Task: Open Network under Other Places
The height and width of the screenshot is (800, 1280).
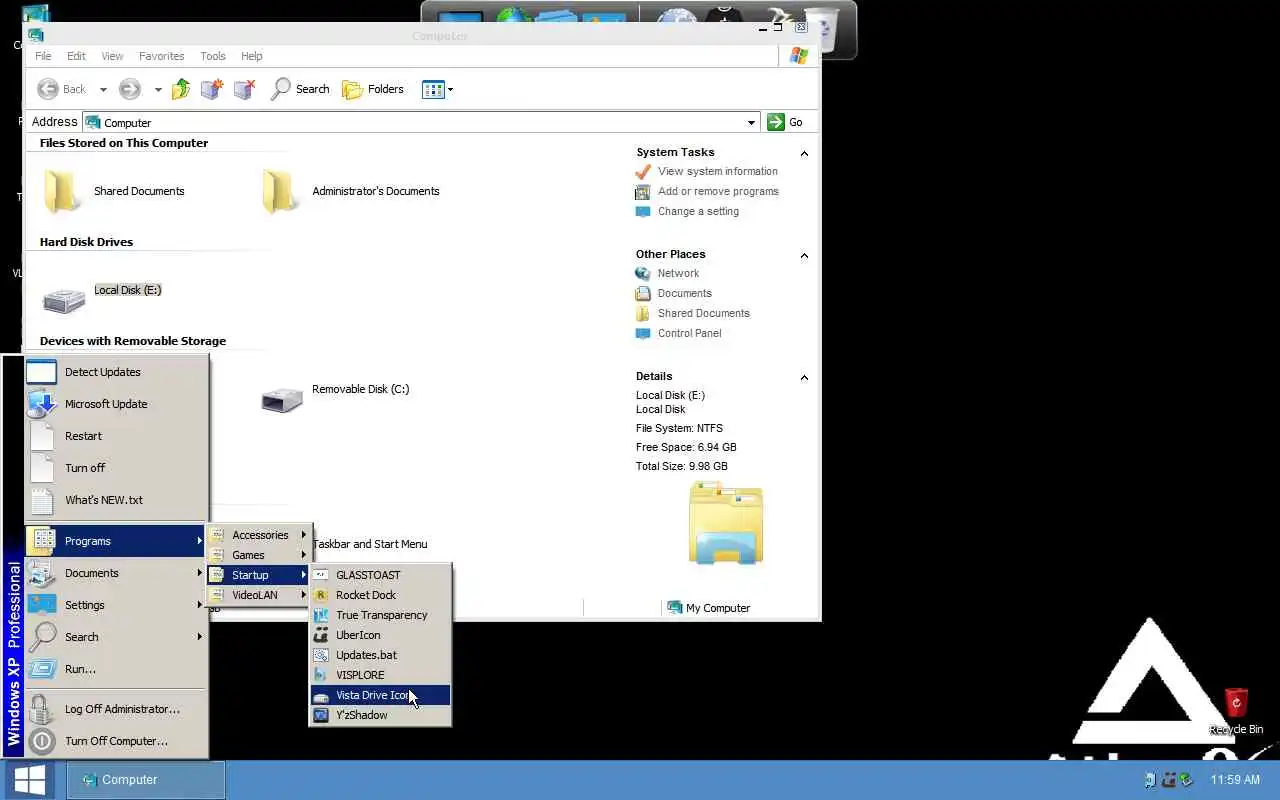Action: [x=678, y=273]
